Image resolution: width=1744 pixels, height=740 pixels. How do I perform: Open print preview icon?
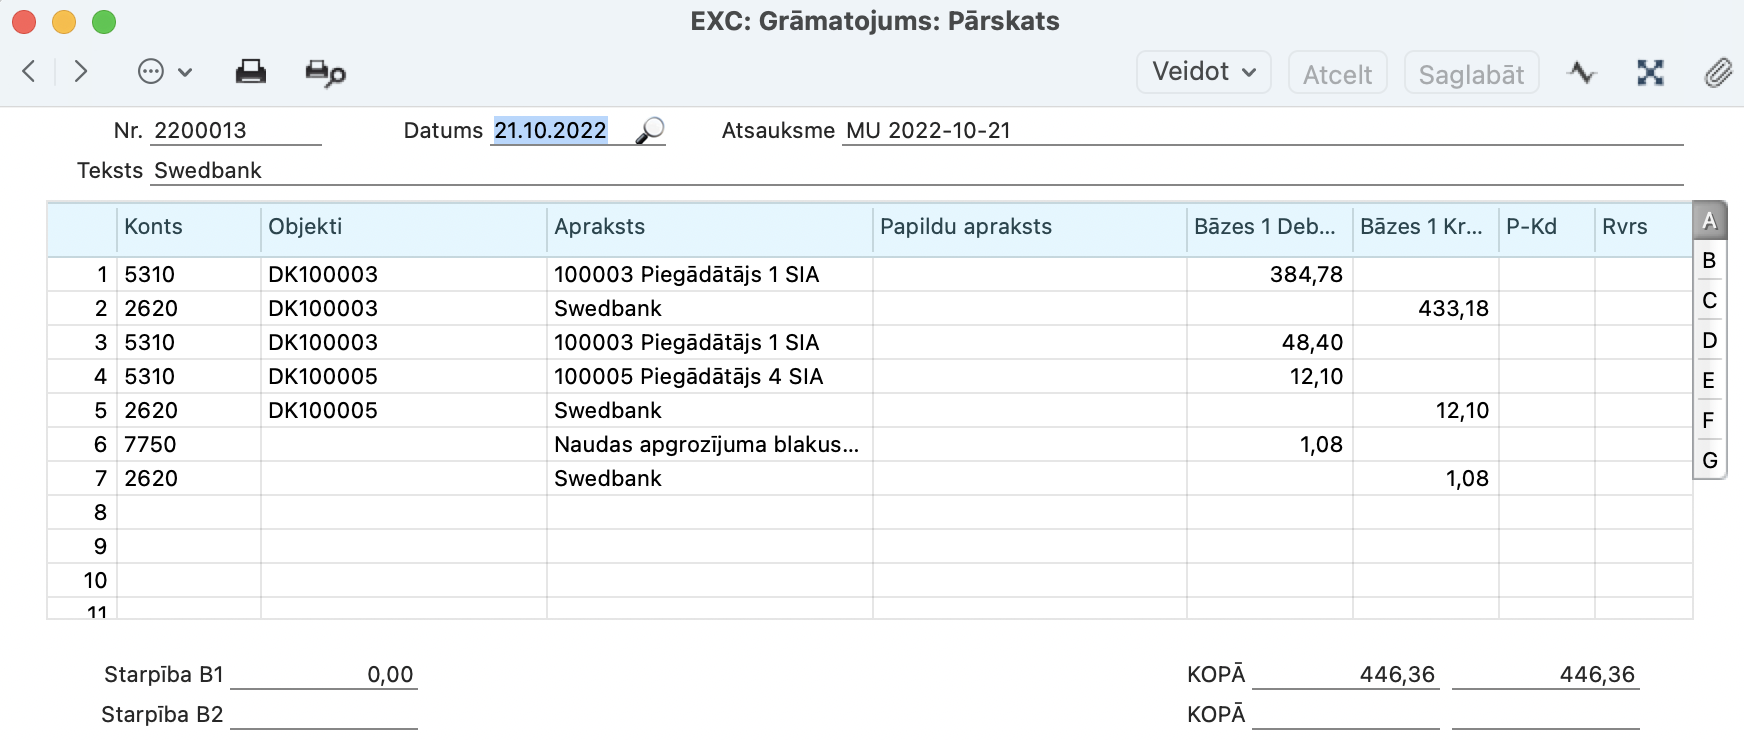325,73
